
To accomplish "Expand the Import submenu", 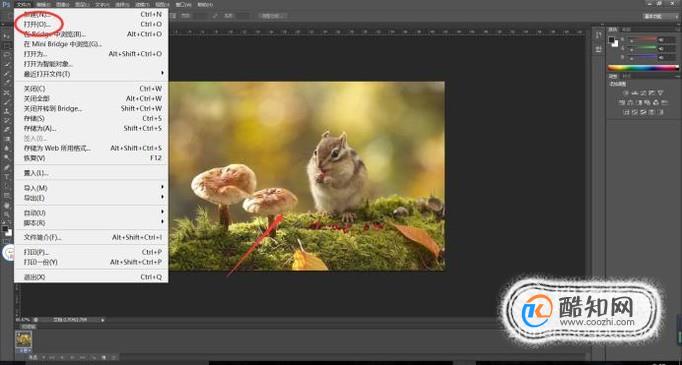I will tap(91, 188).
